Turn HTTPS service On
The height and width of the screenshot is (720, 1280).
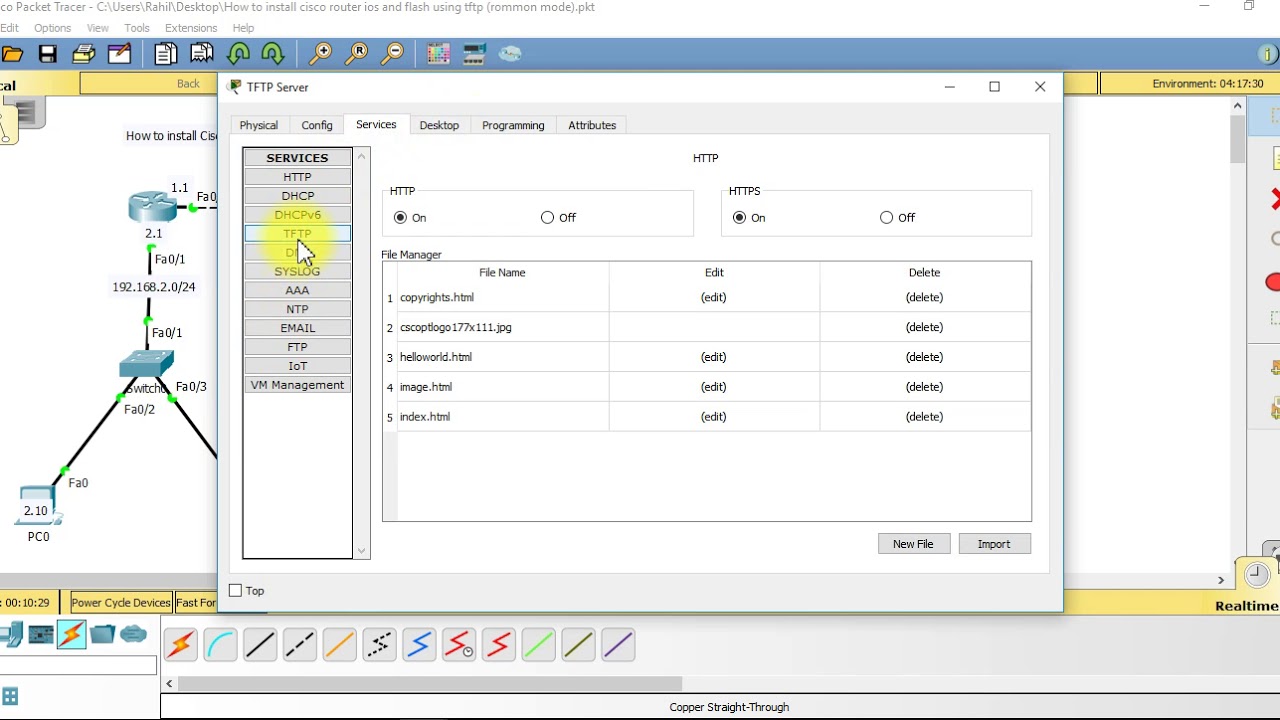[x=740, y=217]
